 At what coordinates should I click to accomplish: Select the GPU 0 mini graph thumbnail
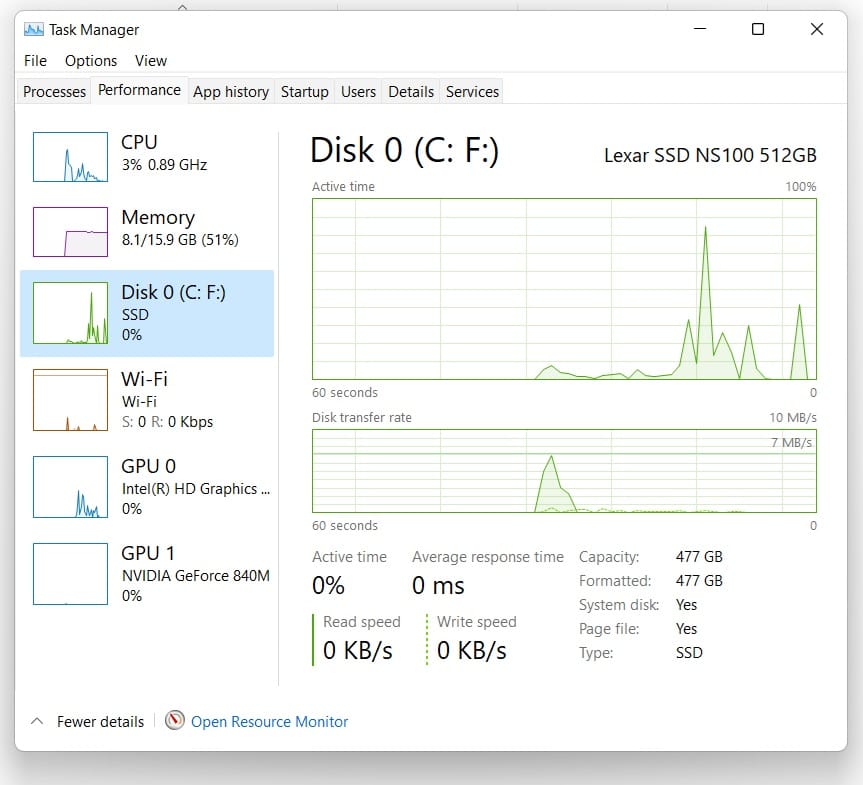(70, 487)
